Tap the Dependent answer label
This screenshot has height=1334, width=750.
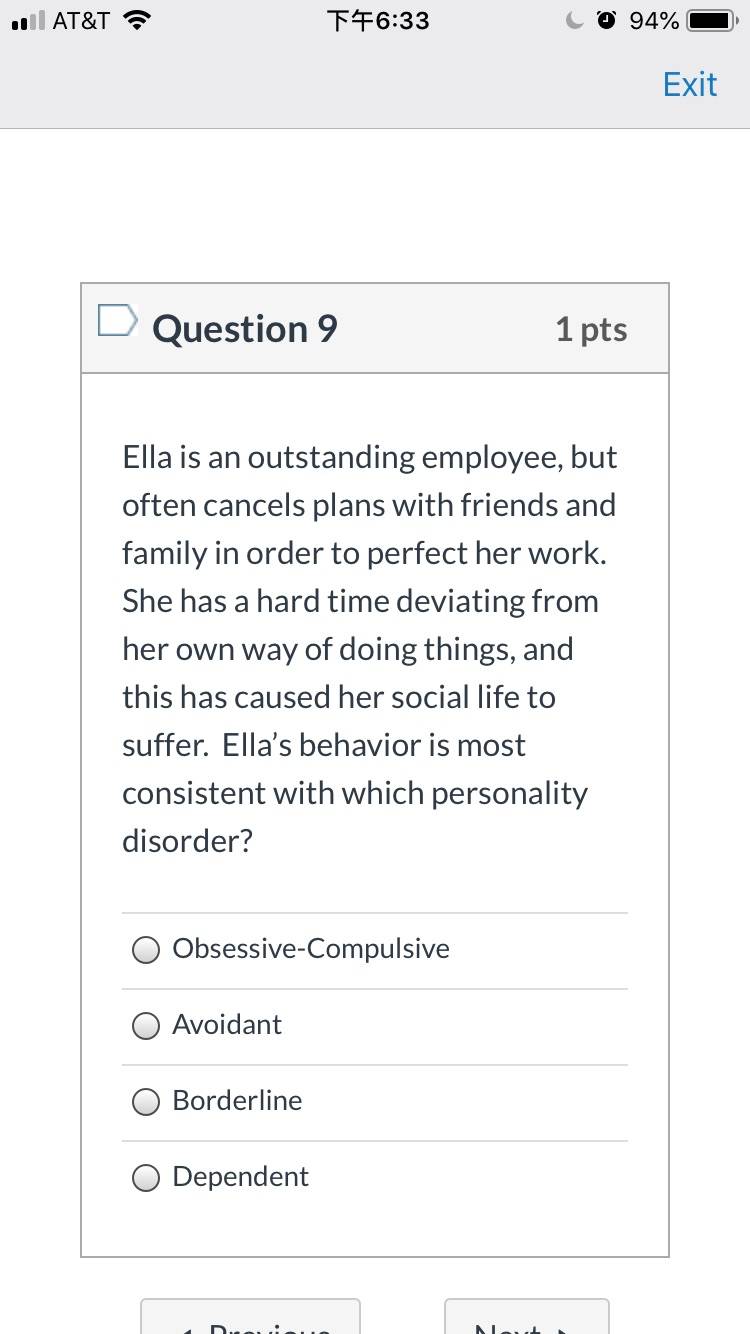tap(241, 1176)
